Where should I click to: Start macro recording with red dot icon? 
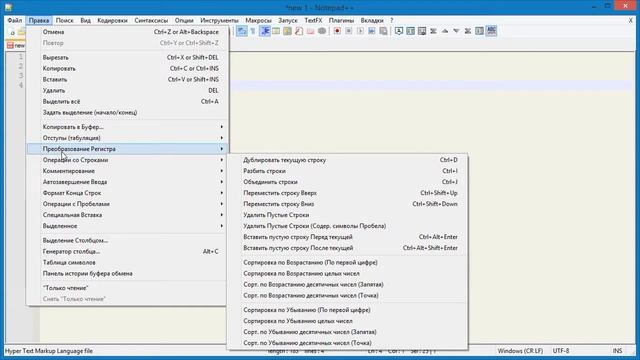[x=337, y=31]
